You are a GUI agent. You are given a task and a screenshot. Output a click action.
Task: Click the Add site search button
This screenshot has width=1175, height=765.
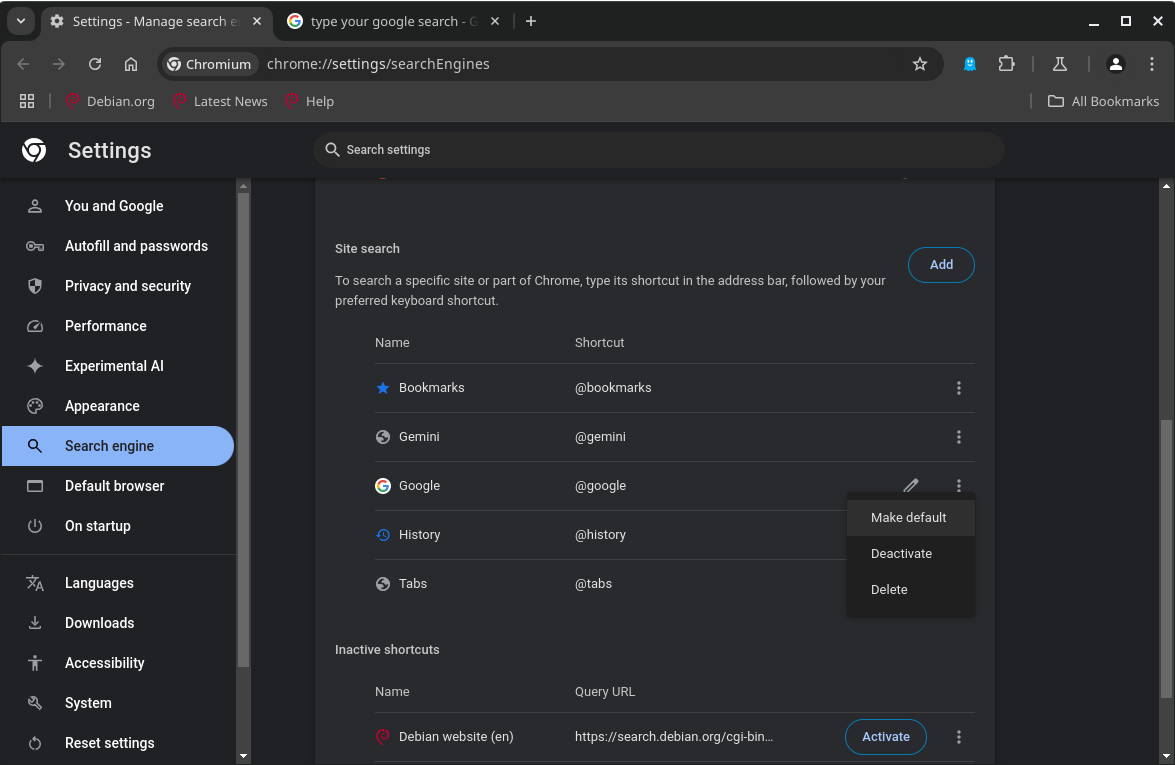(941, 264)
